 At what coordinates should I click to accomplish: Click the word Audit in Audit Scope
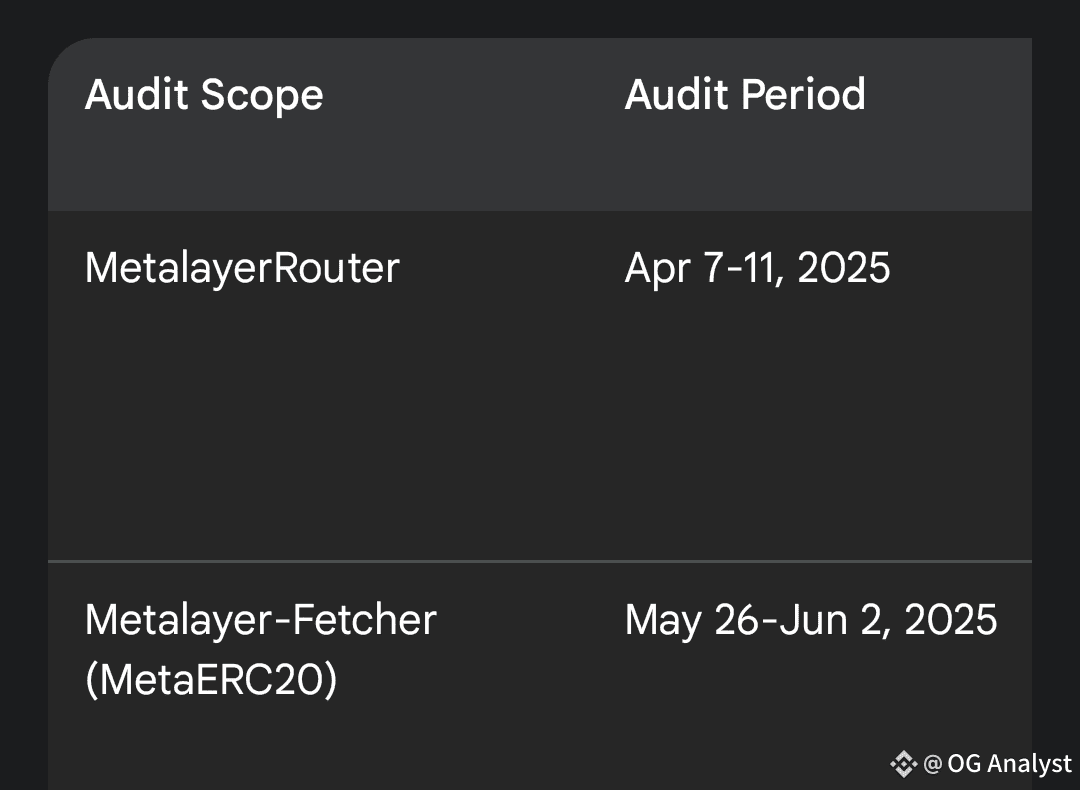pos(136,94)
